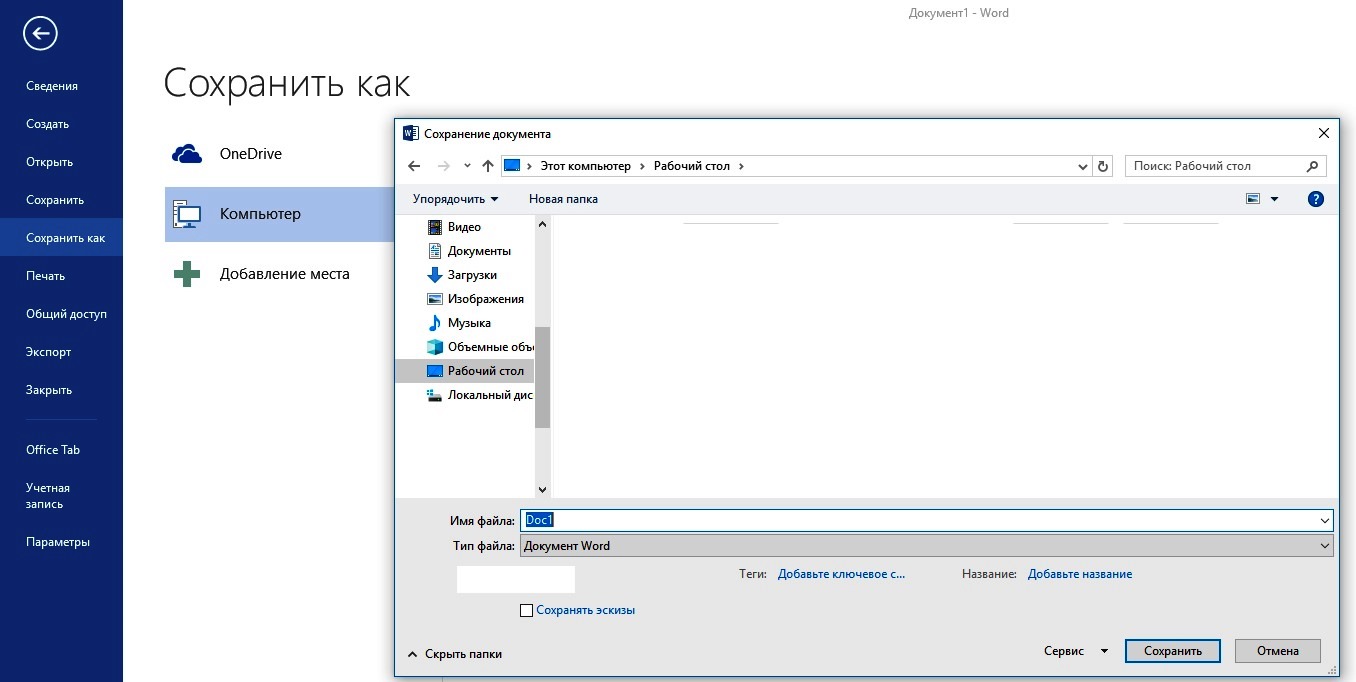This screenshot has width=1356, height=682.
Task: Click the Рабочий стол breadcrumb segment
Action: [x=692, y=166]
